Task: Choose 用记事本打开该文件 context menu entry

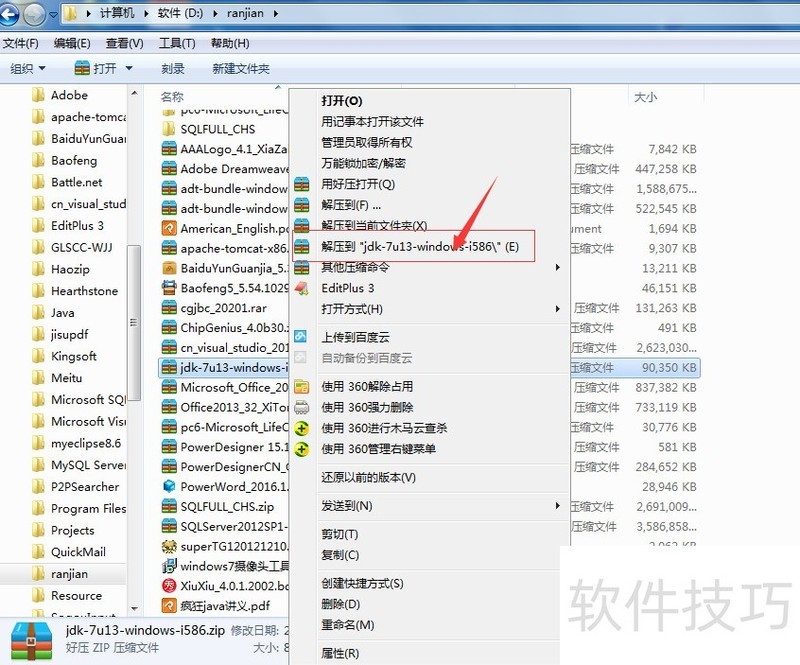Action: coord(372,121)
